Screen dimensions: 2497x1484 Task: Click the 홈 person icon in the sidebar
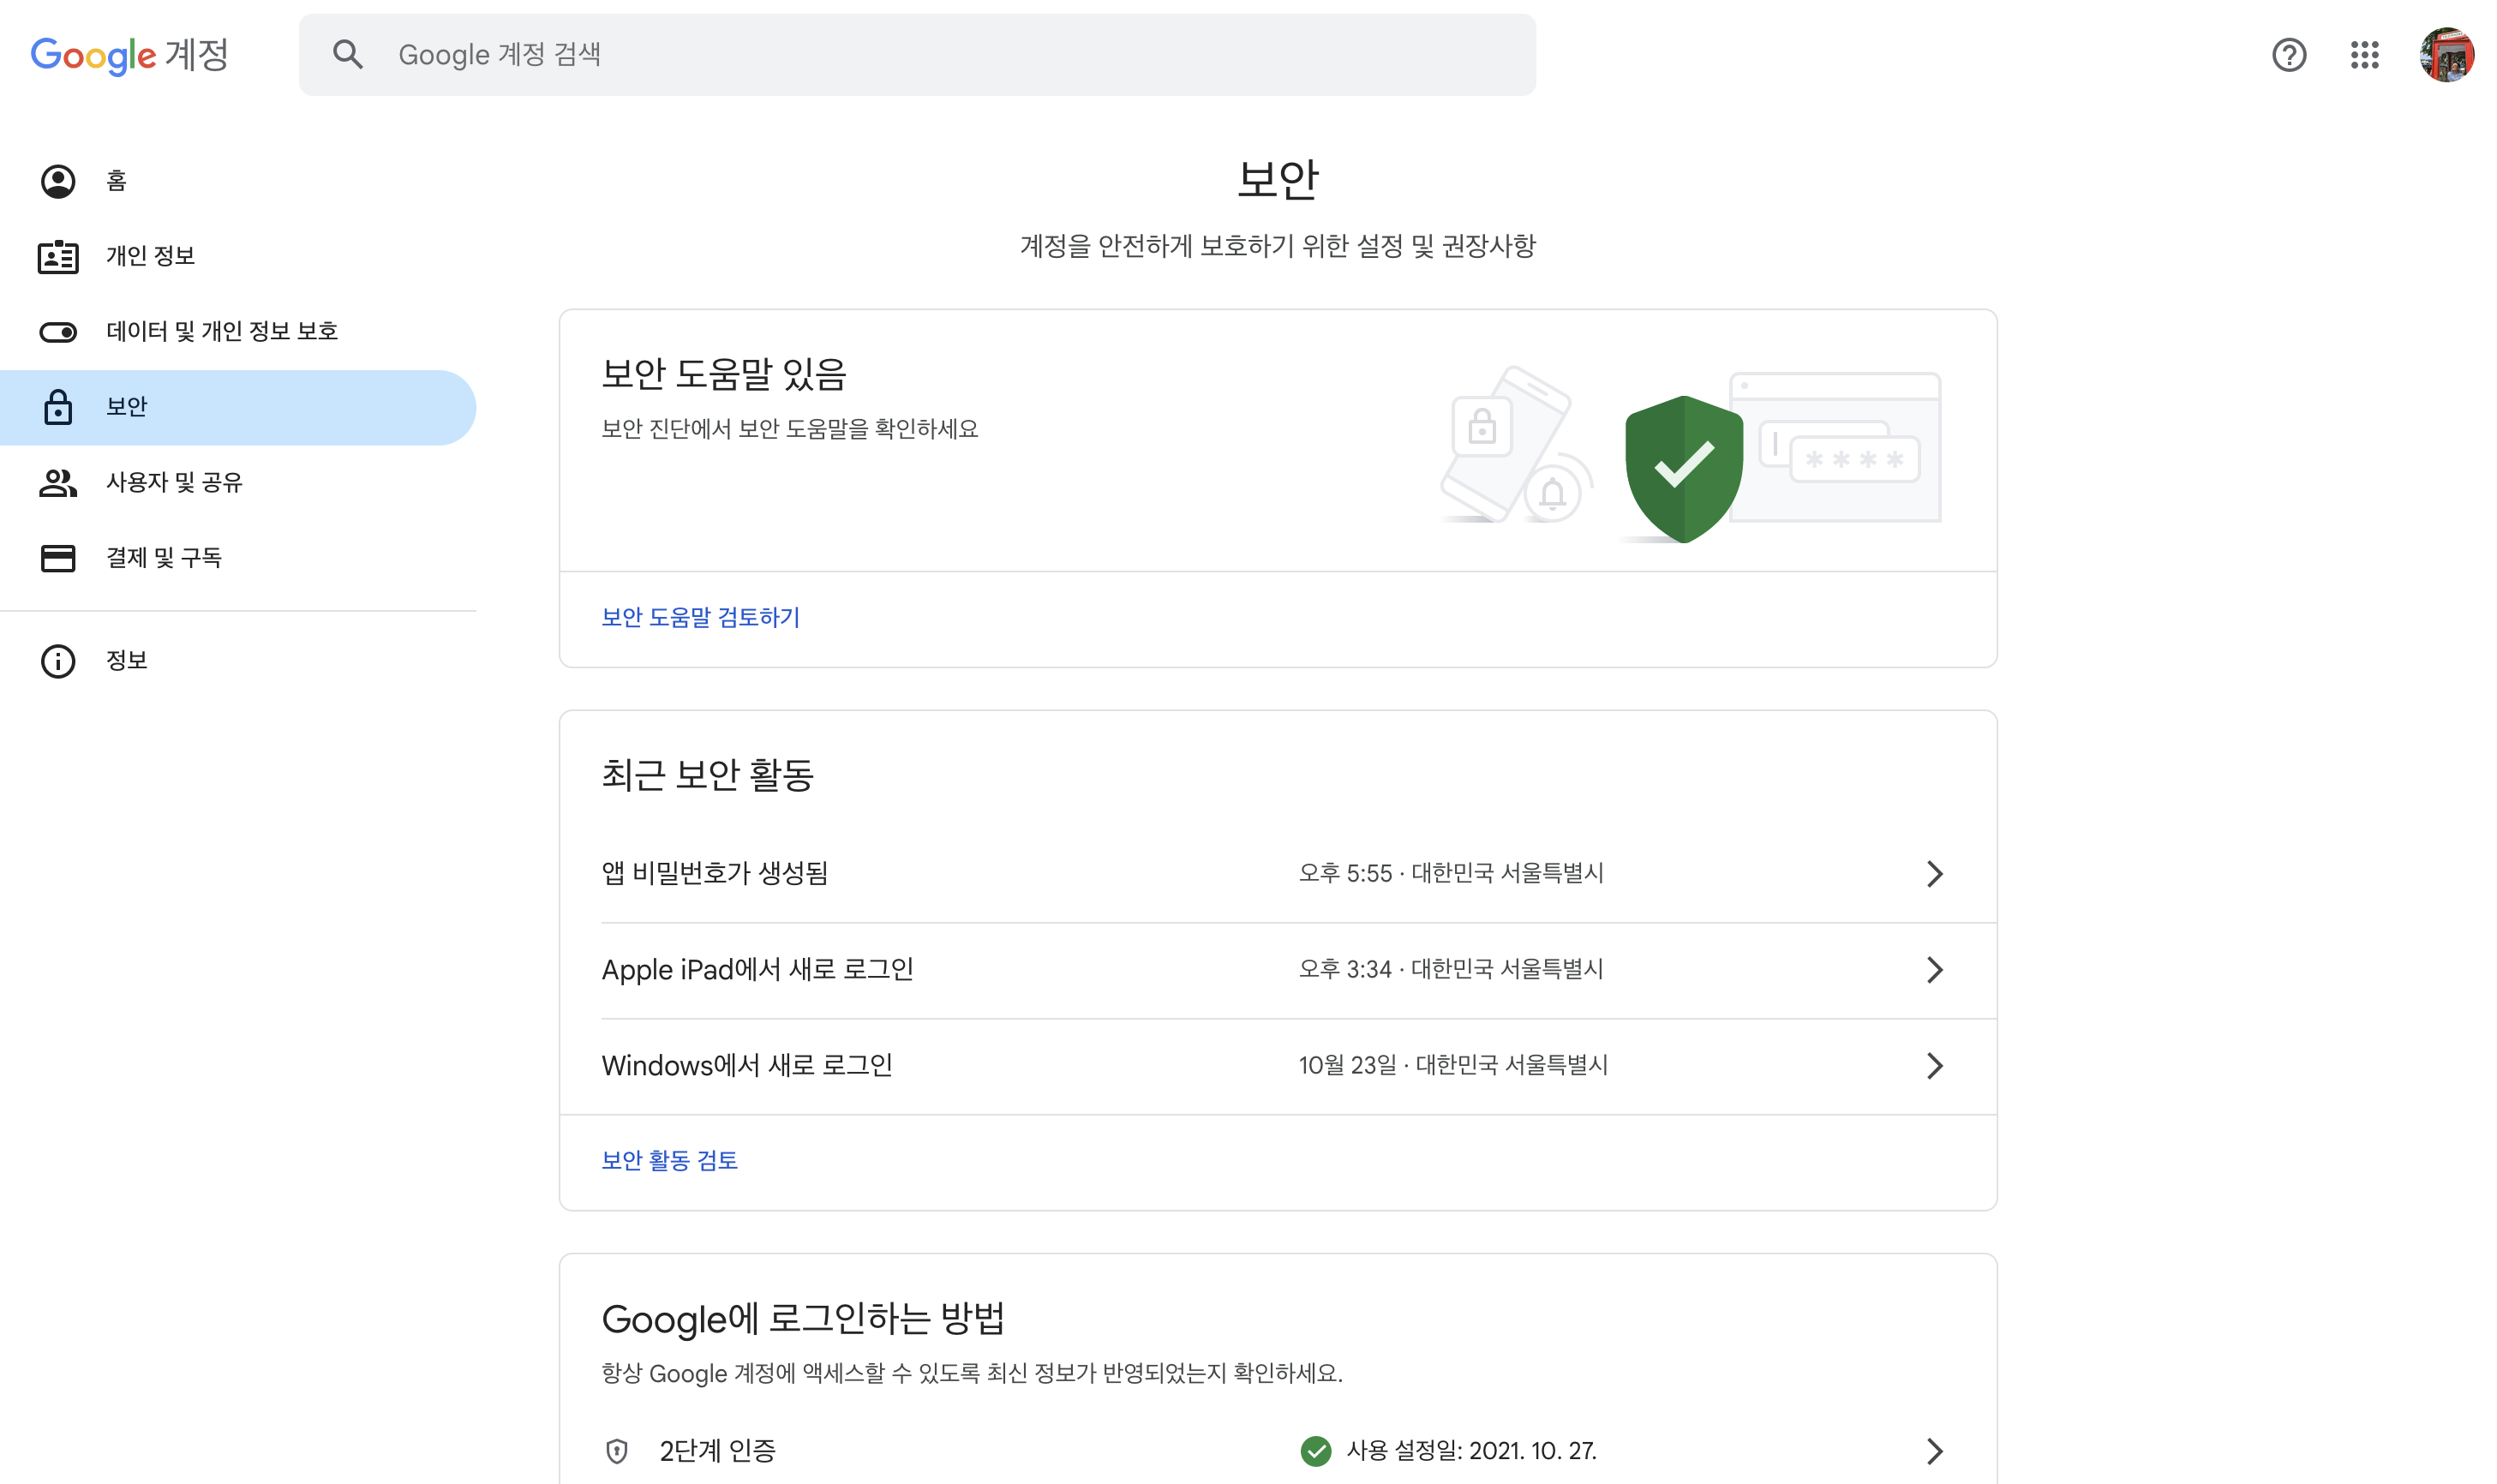(x=58, y=181)
